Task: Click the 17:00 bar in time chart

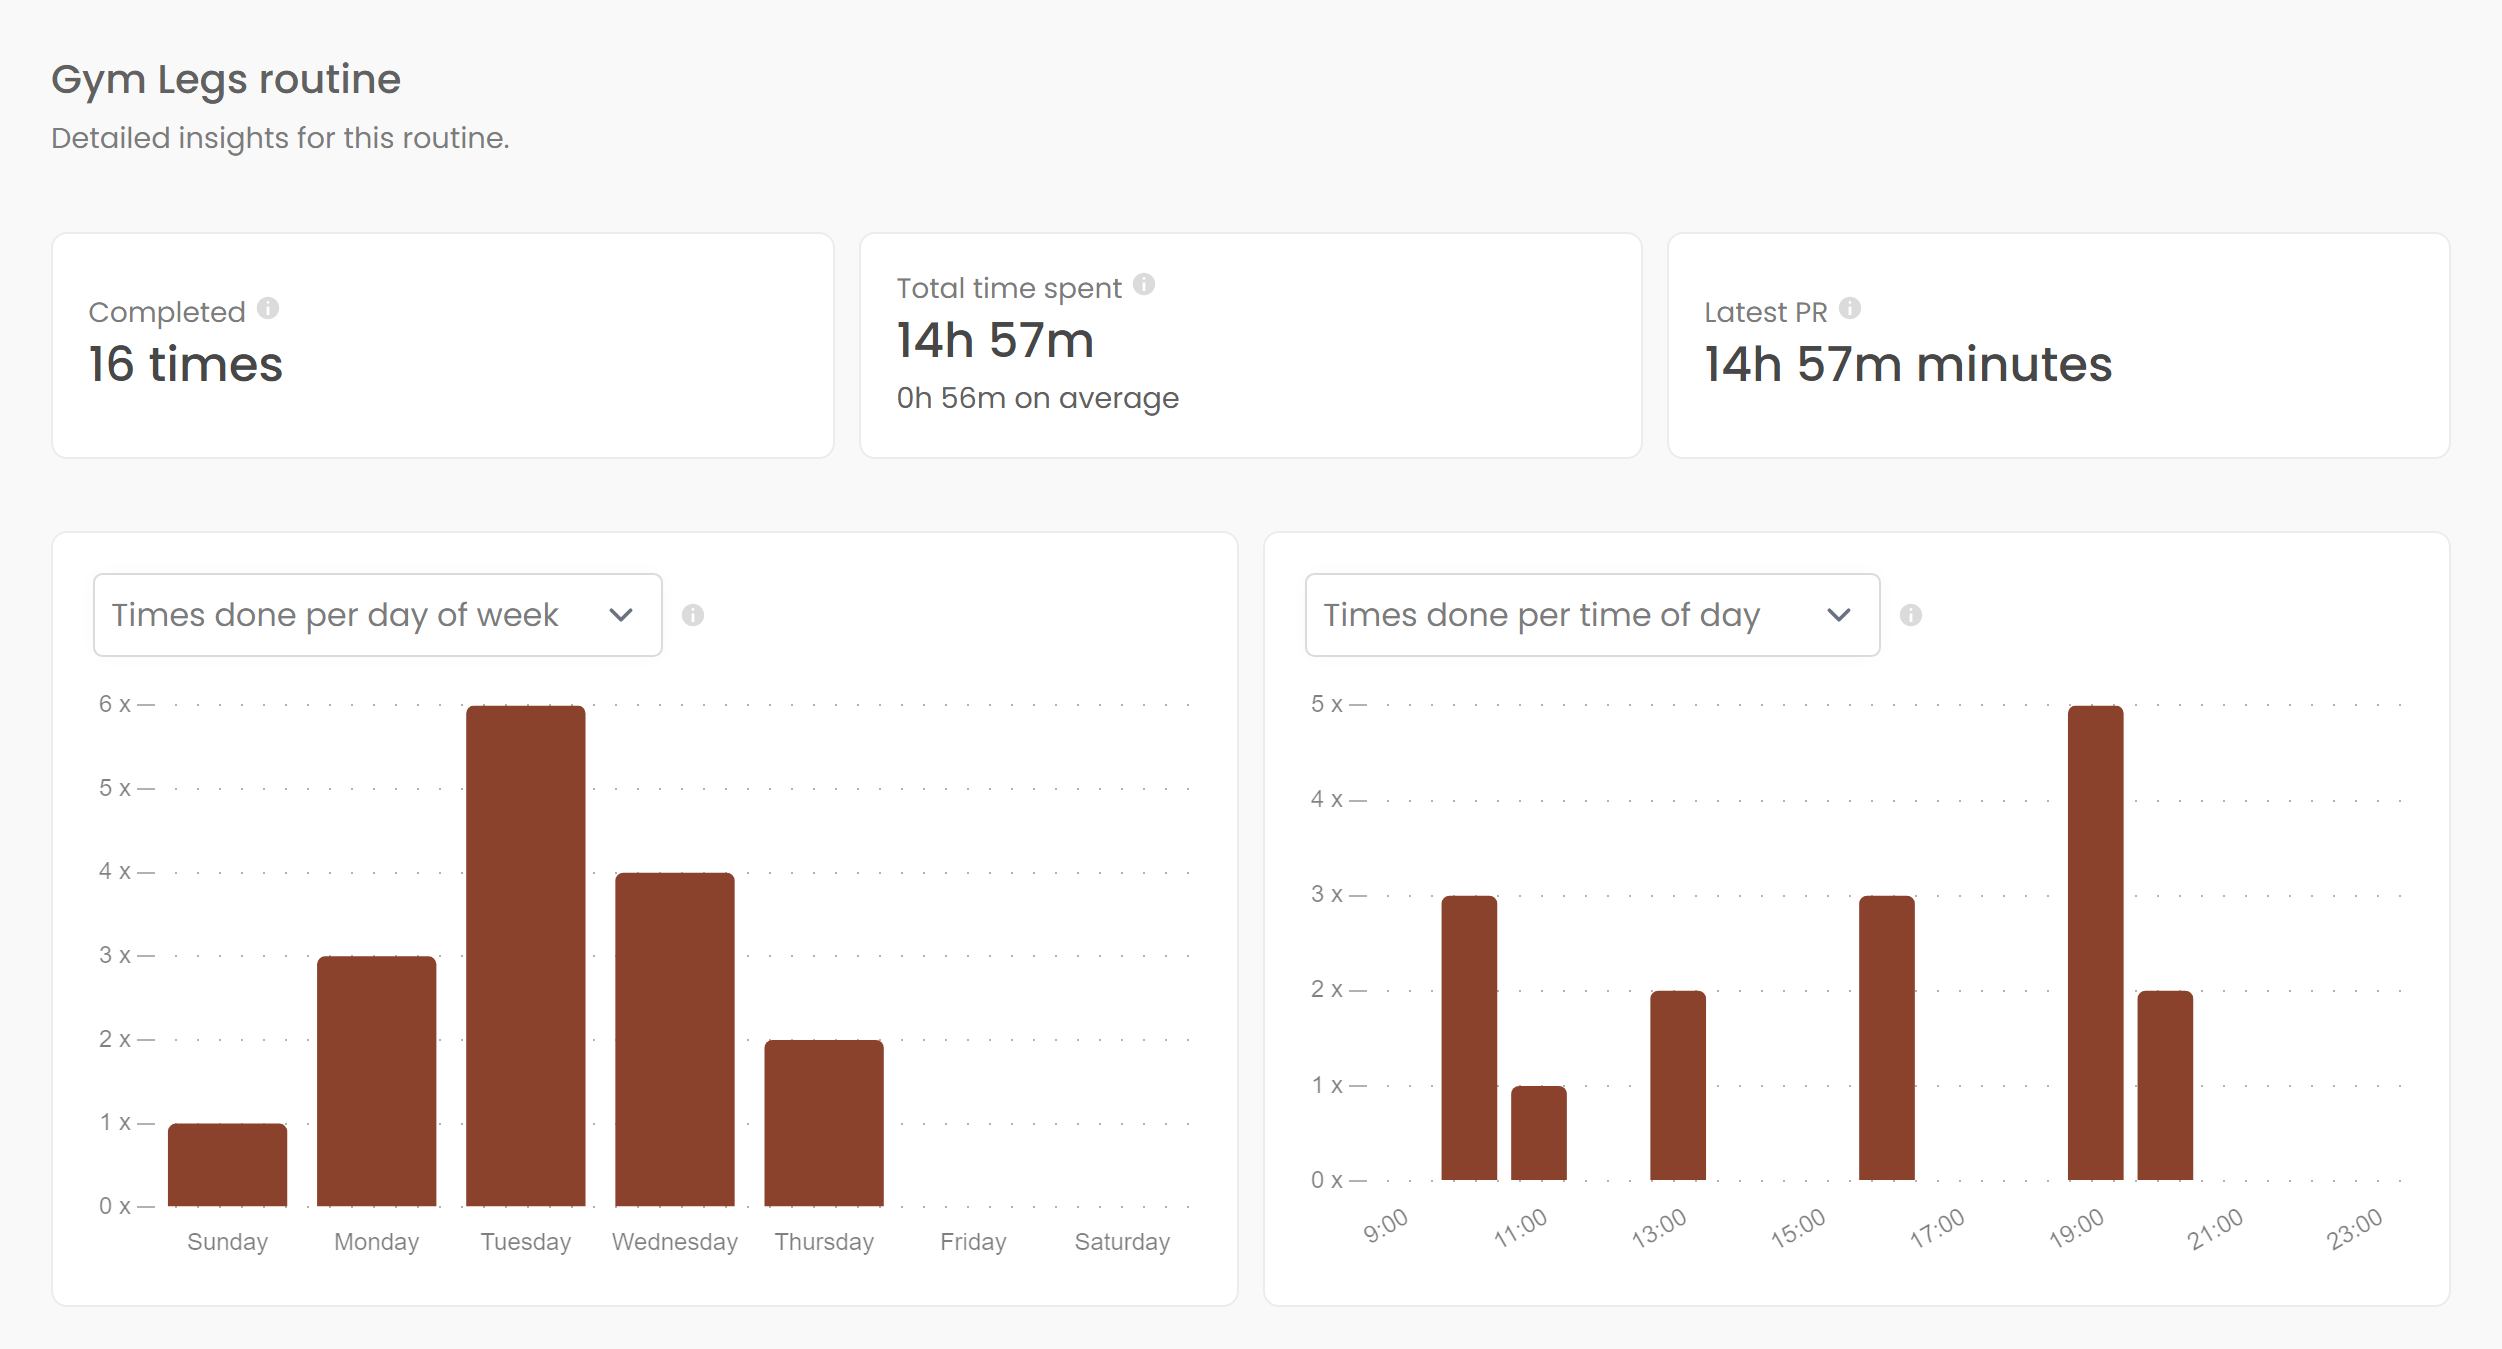Action: (x=1886, y=1037)
